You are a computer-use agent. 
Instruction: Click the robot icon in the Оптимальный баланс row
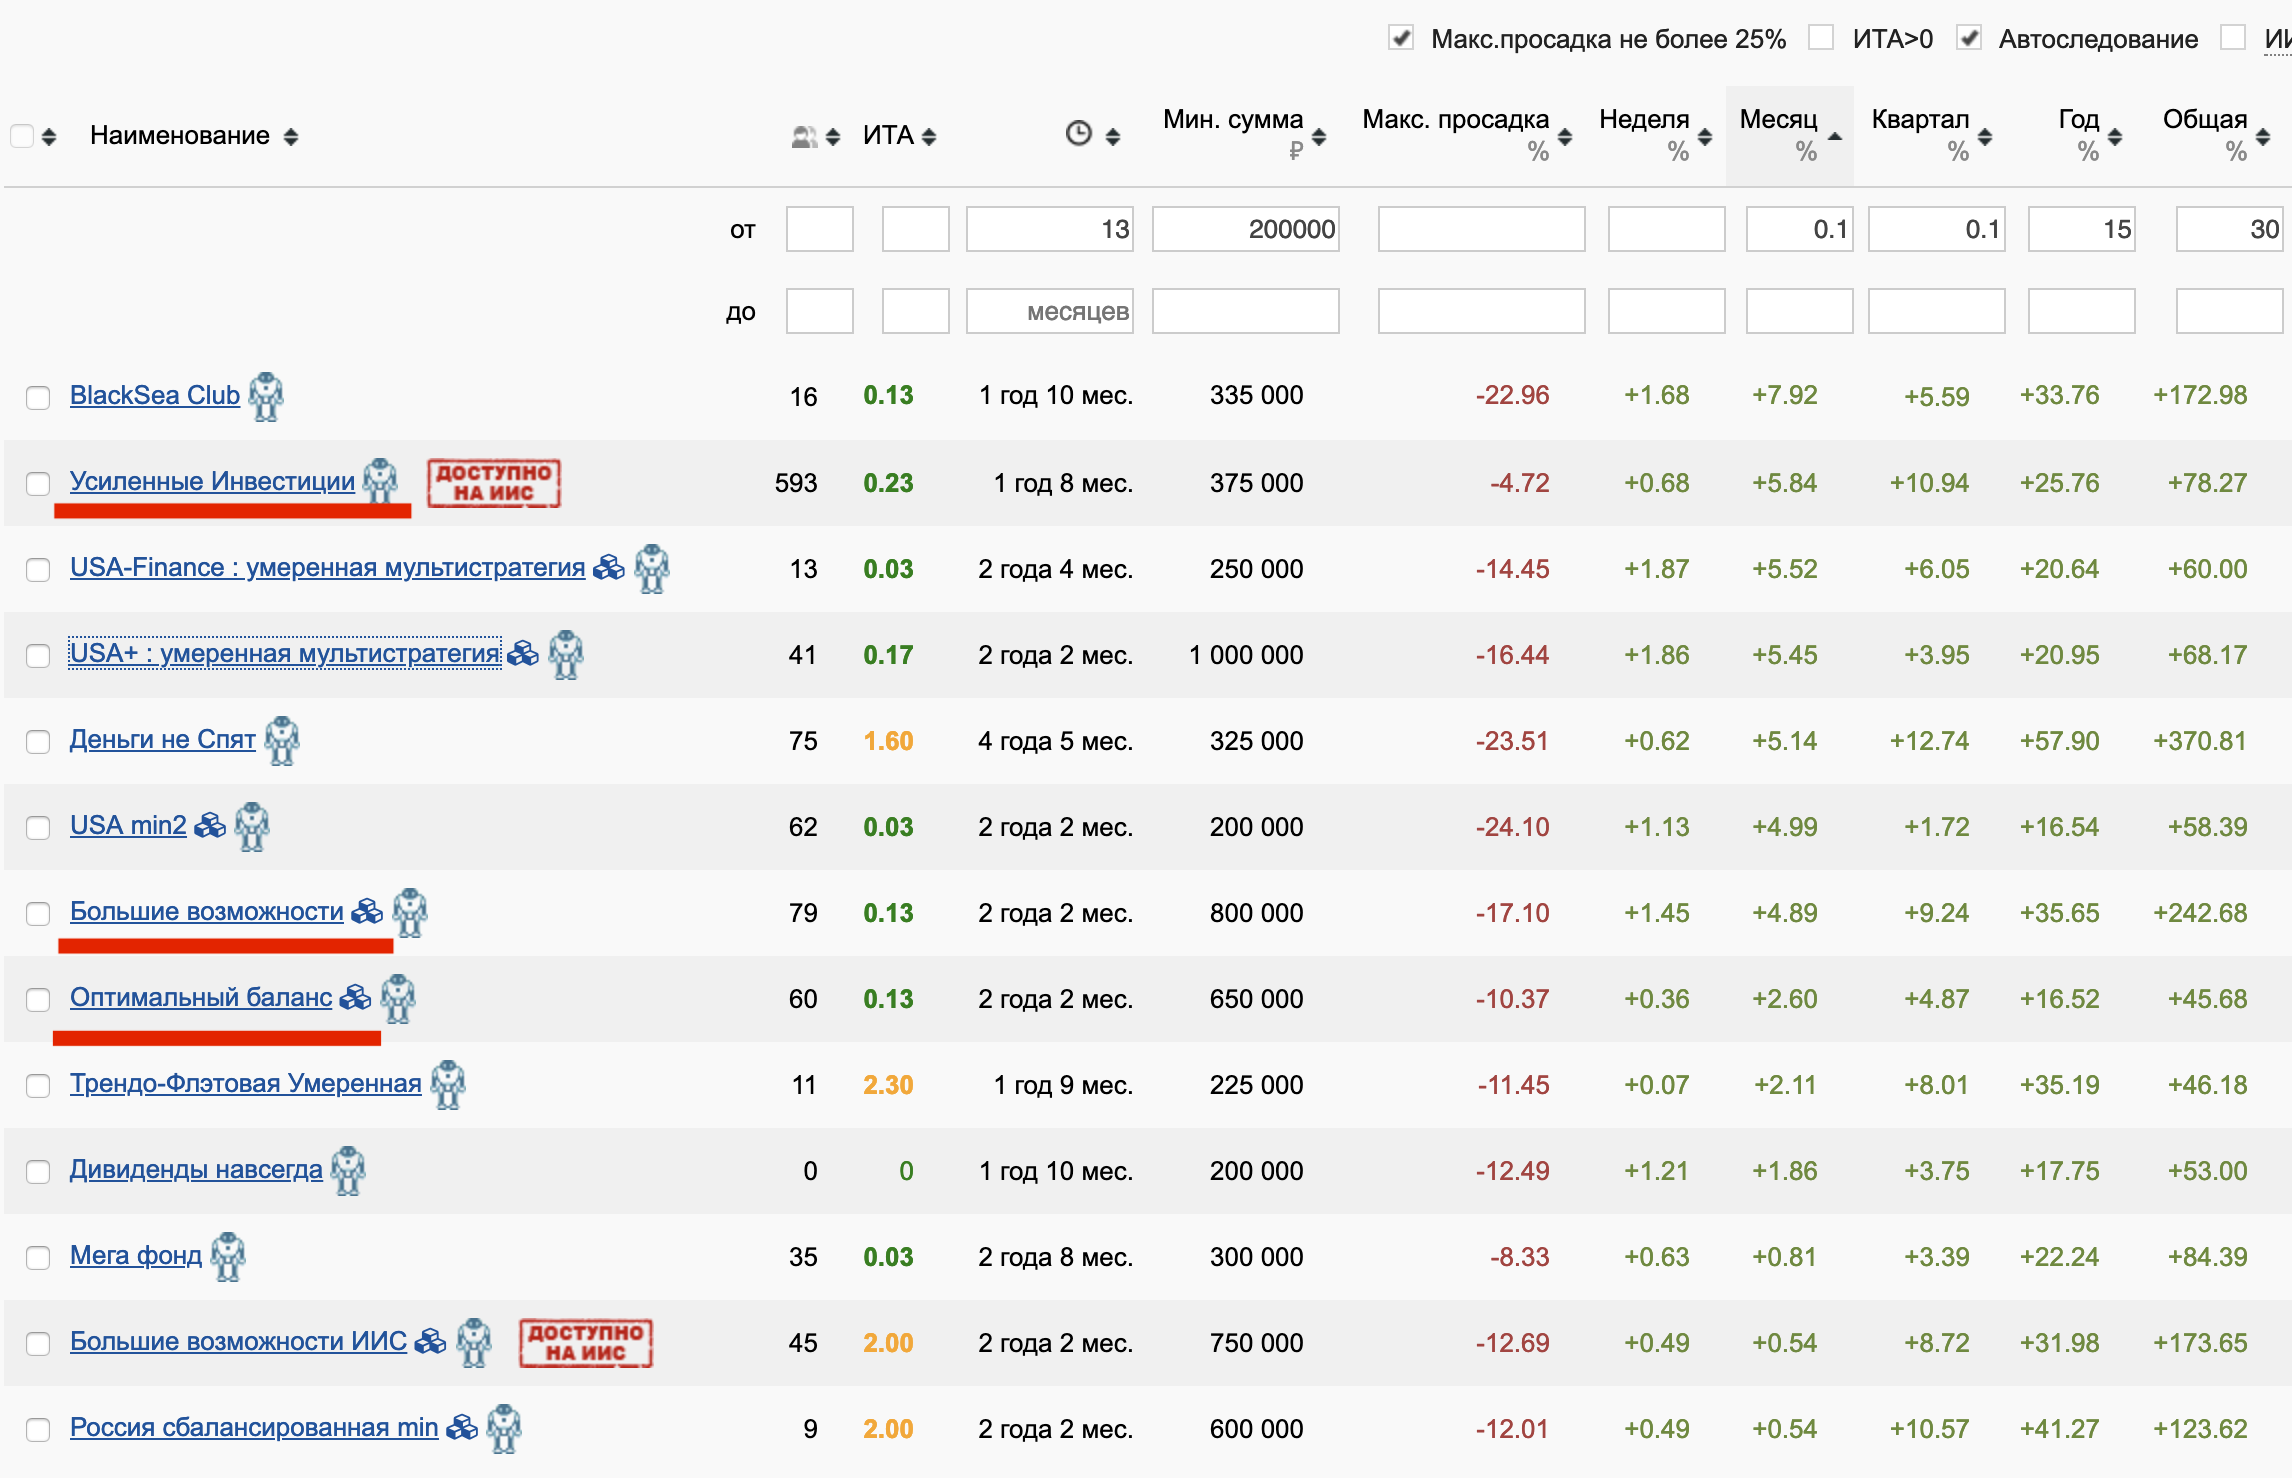[398, 999]
